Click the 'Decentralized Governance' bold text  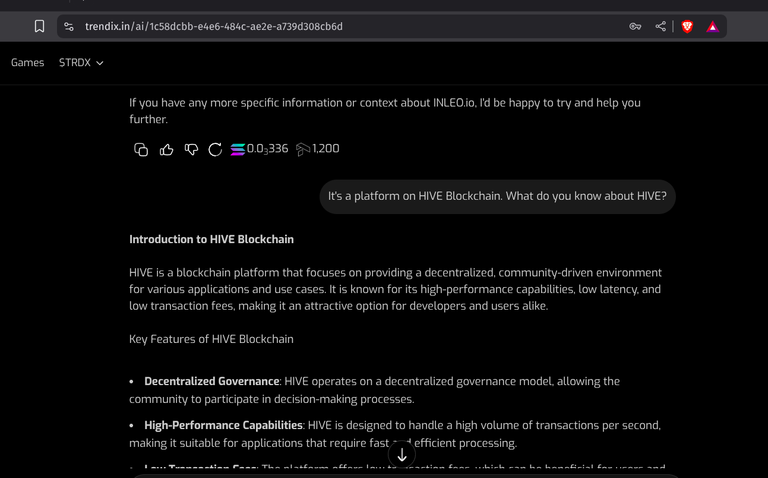tap(212, 382)
